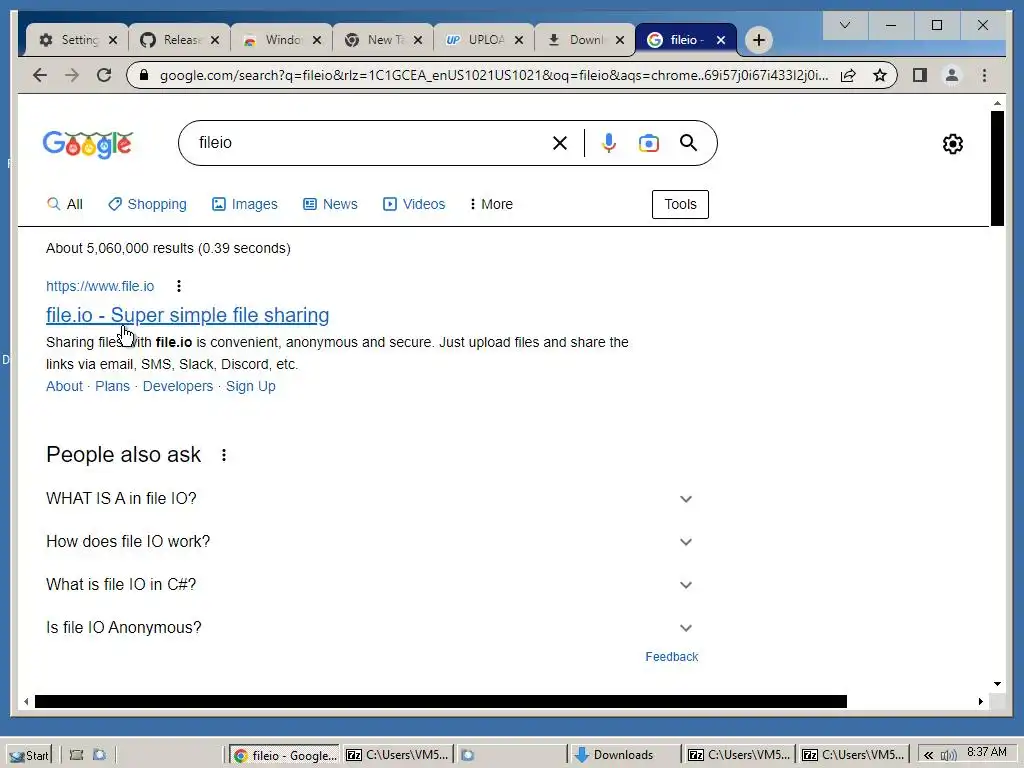This screenshot has width=1024, height=768.
Task: Start voice search with microphone
Action: [609, 143]
